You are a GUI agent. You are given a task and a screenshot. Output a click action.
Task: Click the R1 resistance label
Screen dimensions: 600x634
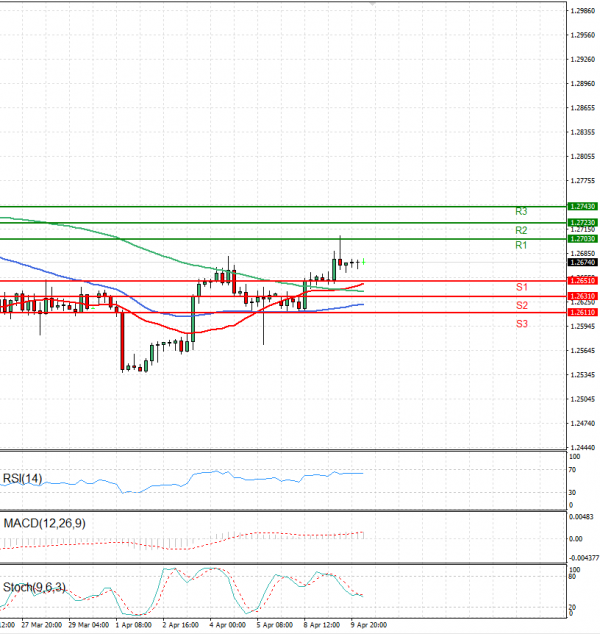coord(521,245)
